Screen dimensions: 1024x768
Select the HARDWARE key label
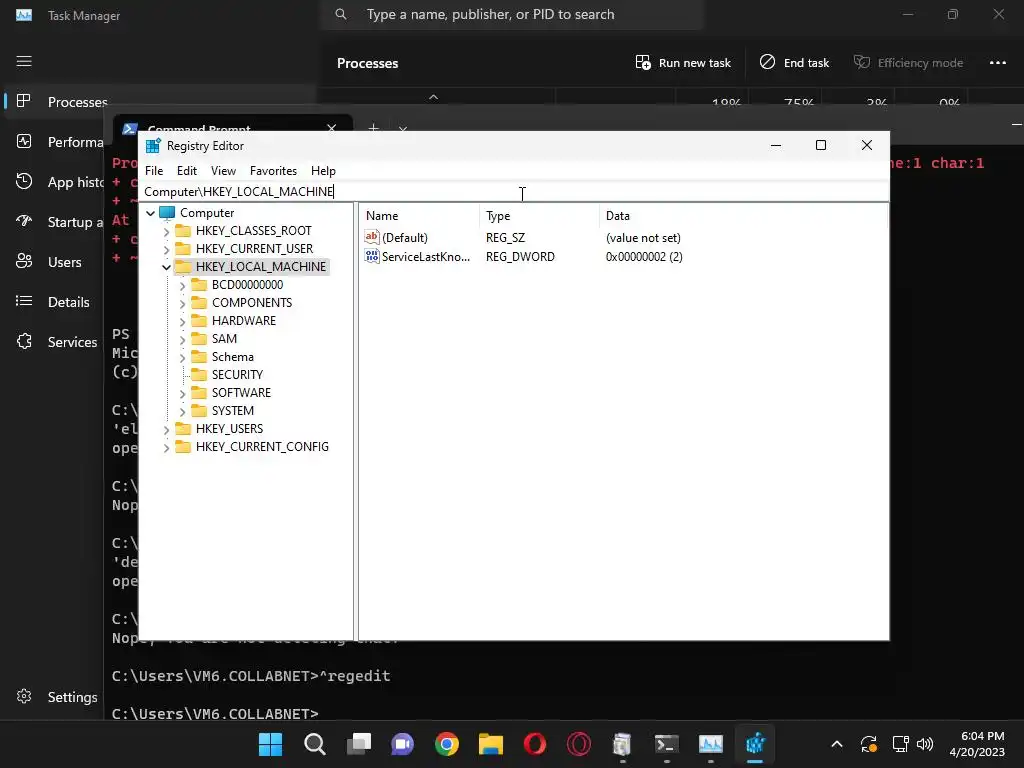[244, 321]
